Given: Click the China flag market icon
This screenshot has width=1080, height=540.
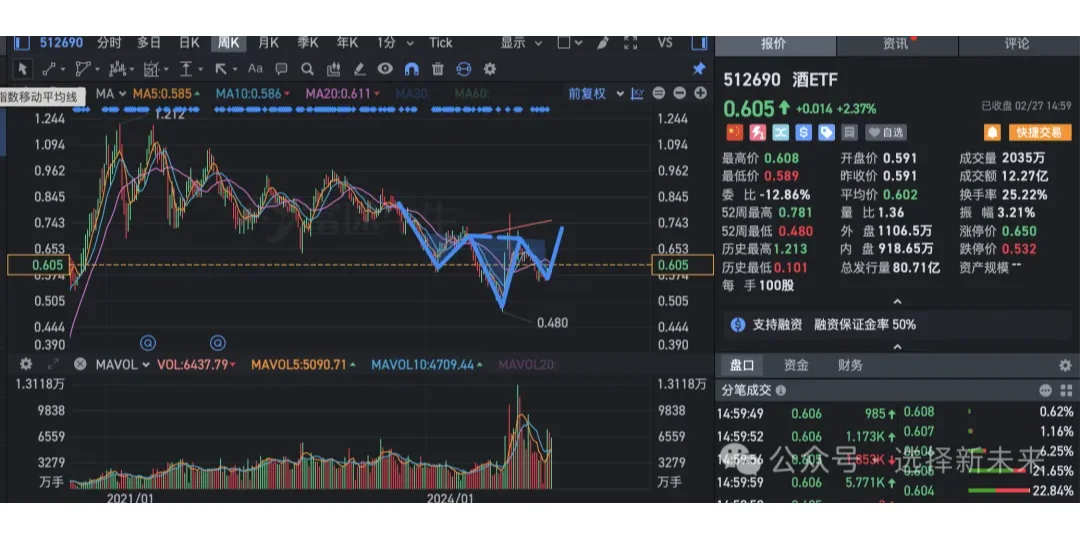Looking at the screenshot, I should pyautogui.click(x=734, y=132).
